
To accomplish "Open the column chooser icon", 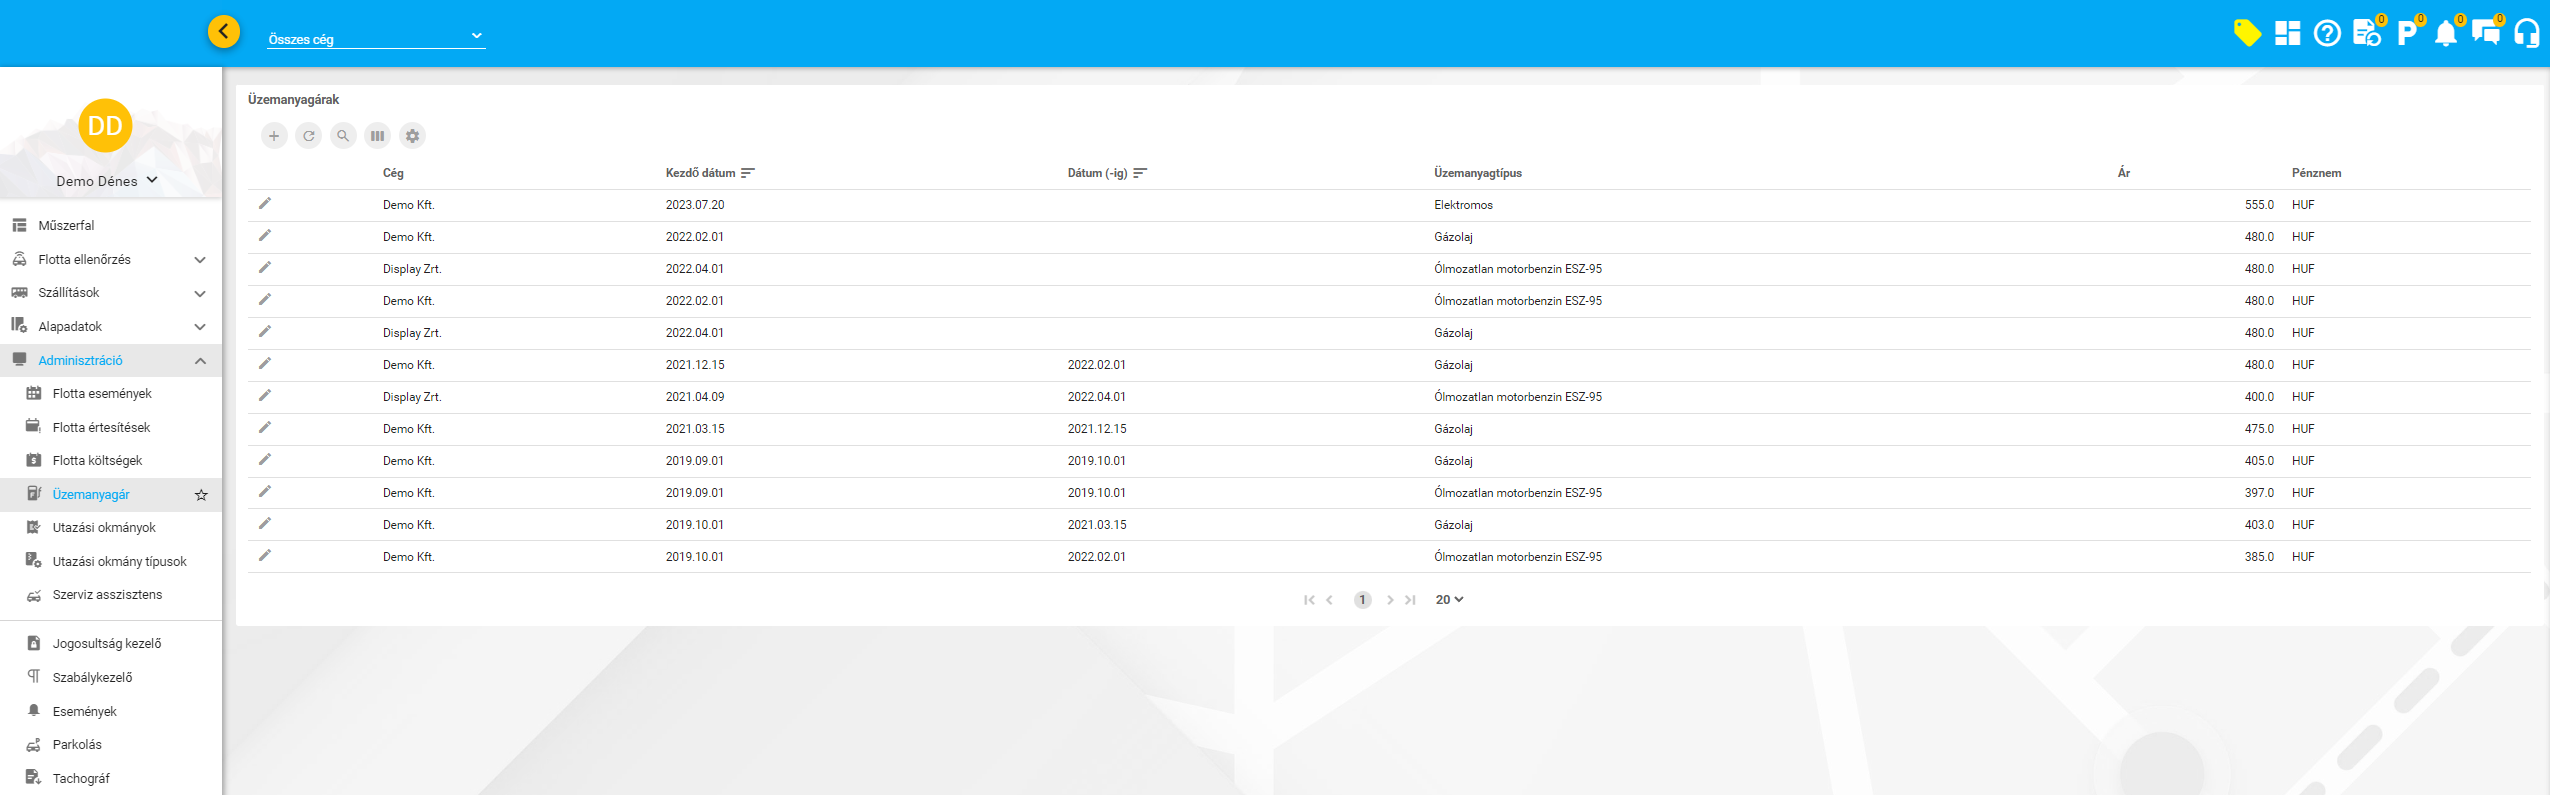I will (x=377, y=136).
